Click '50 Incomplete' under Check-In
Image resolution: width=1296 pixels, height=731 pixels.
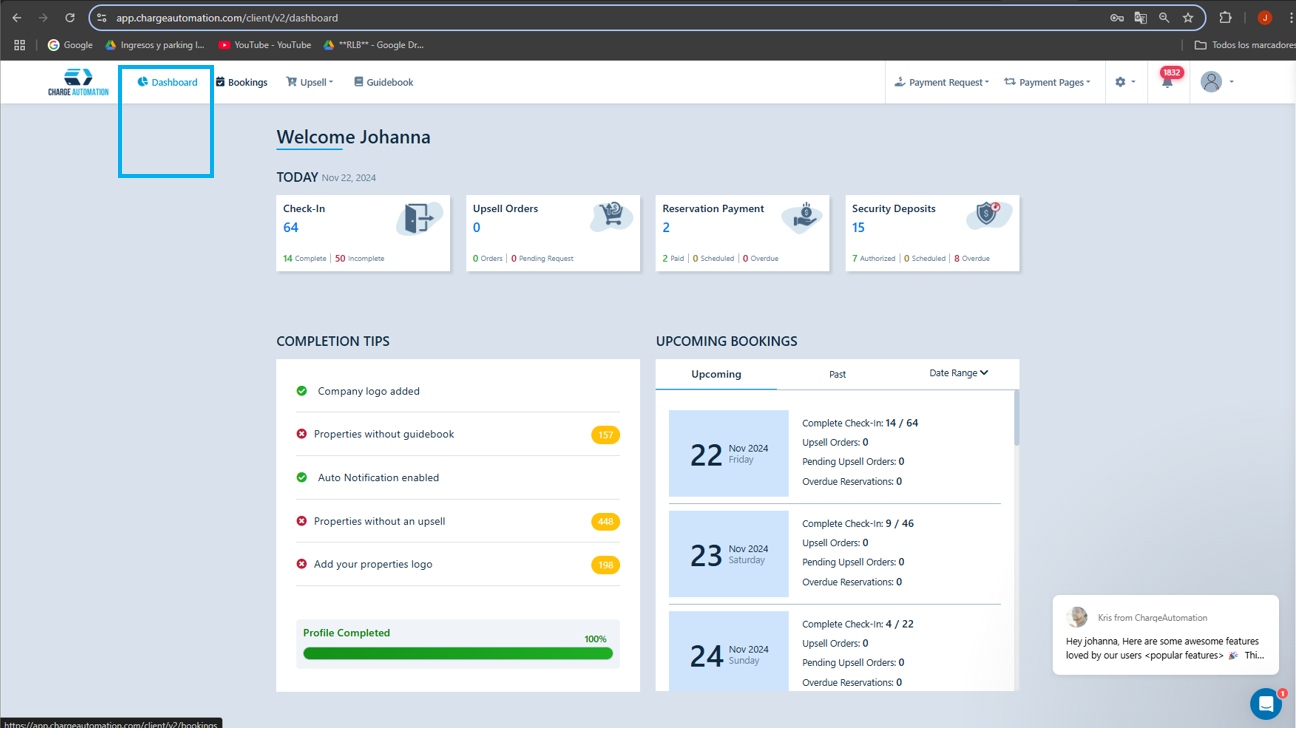point(359,258)
